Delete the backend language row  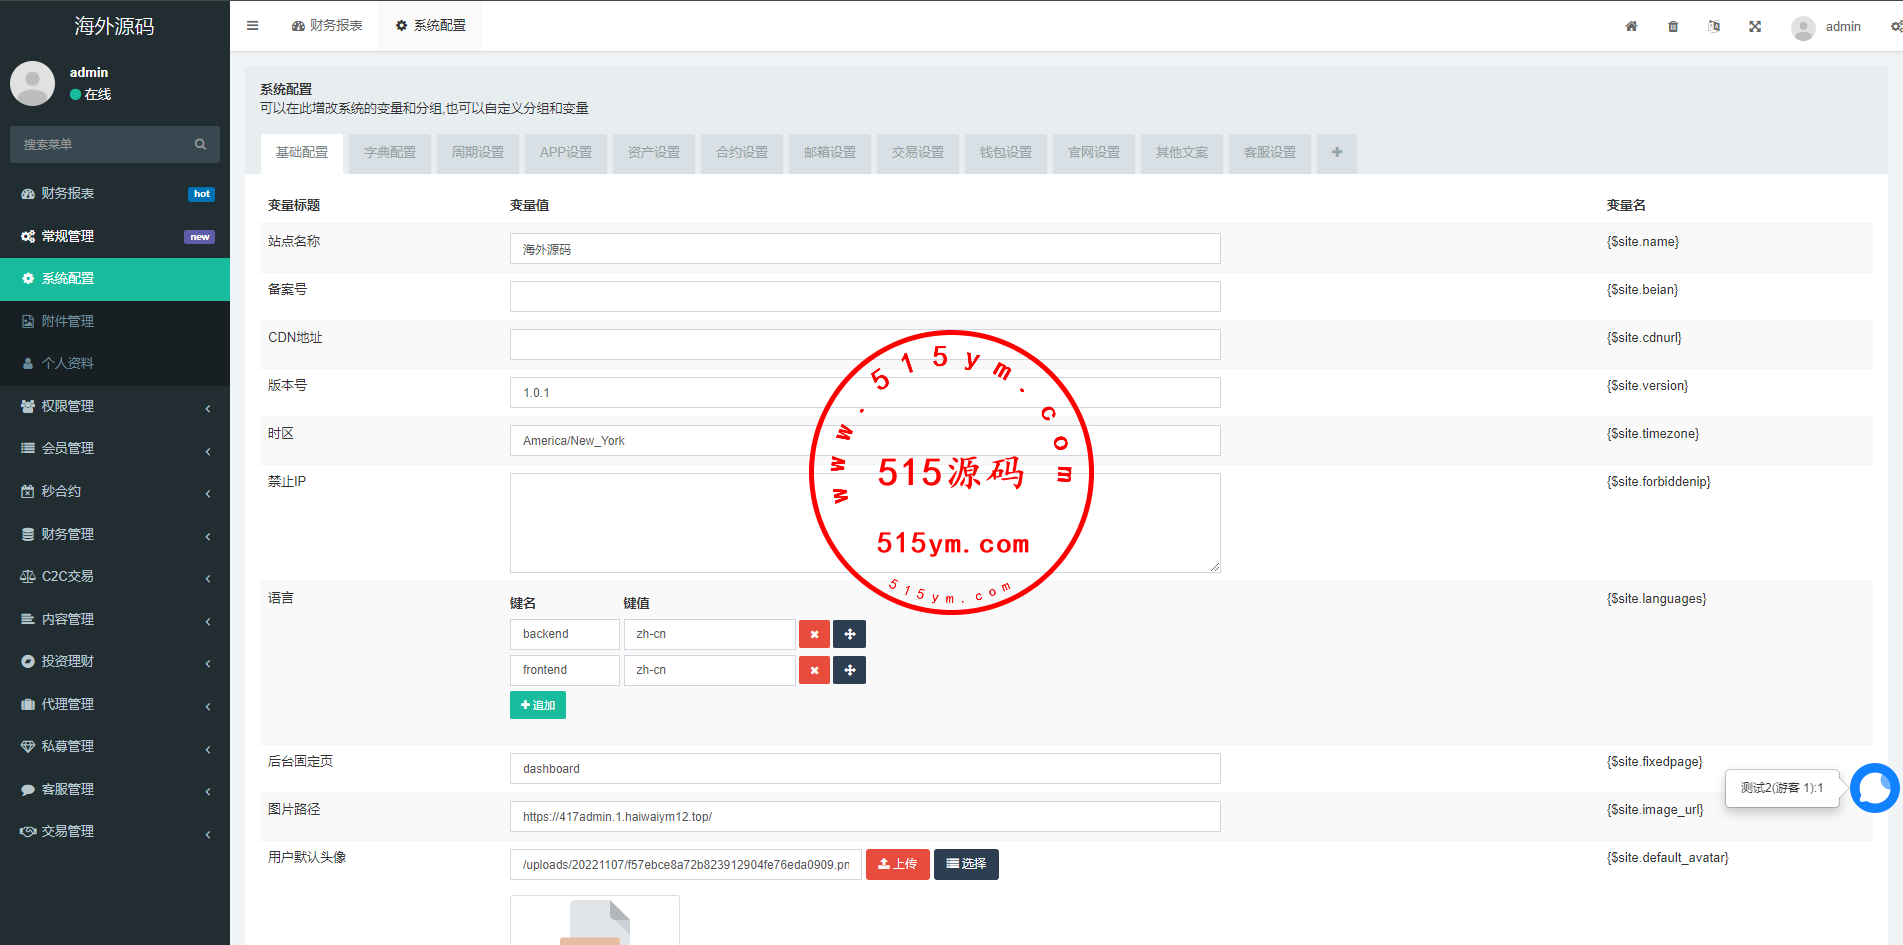[x=814, y=634]
